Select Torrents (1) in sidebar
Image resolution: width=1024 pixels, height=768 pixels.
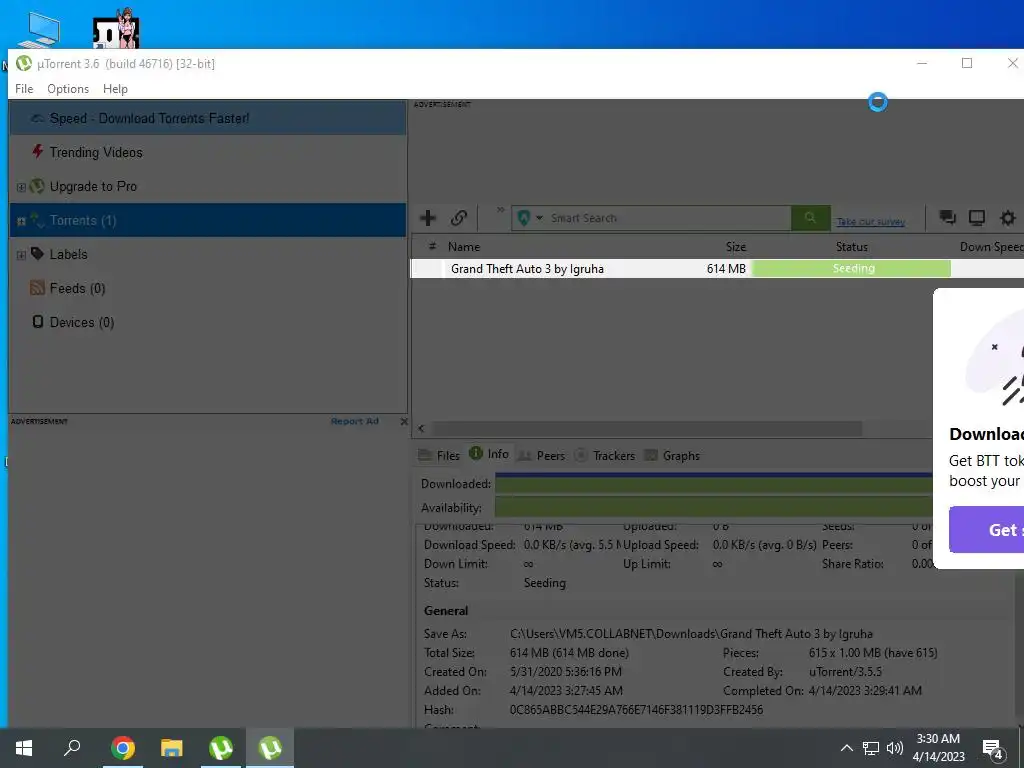click(208, 220)
